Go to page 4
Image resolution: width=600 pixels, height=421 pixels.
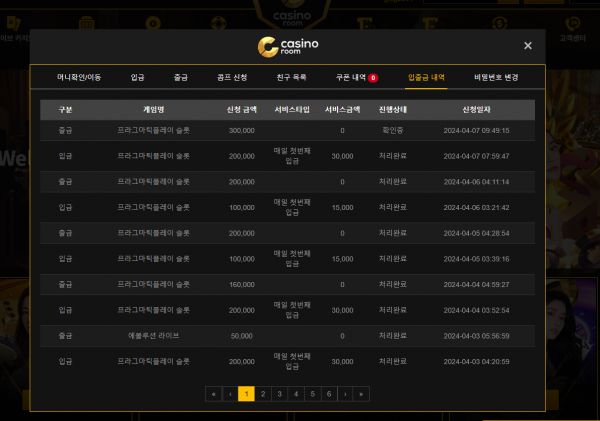click(296, 394)
